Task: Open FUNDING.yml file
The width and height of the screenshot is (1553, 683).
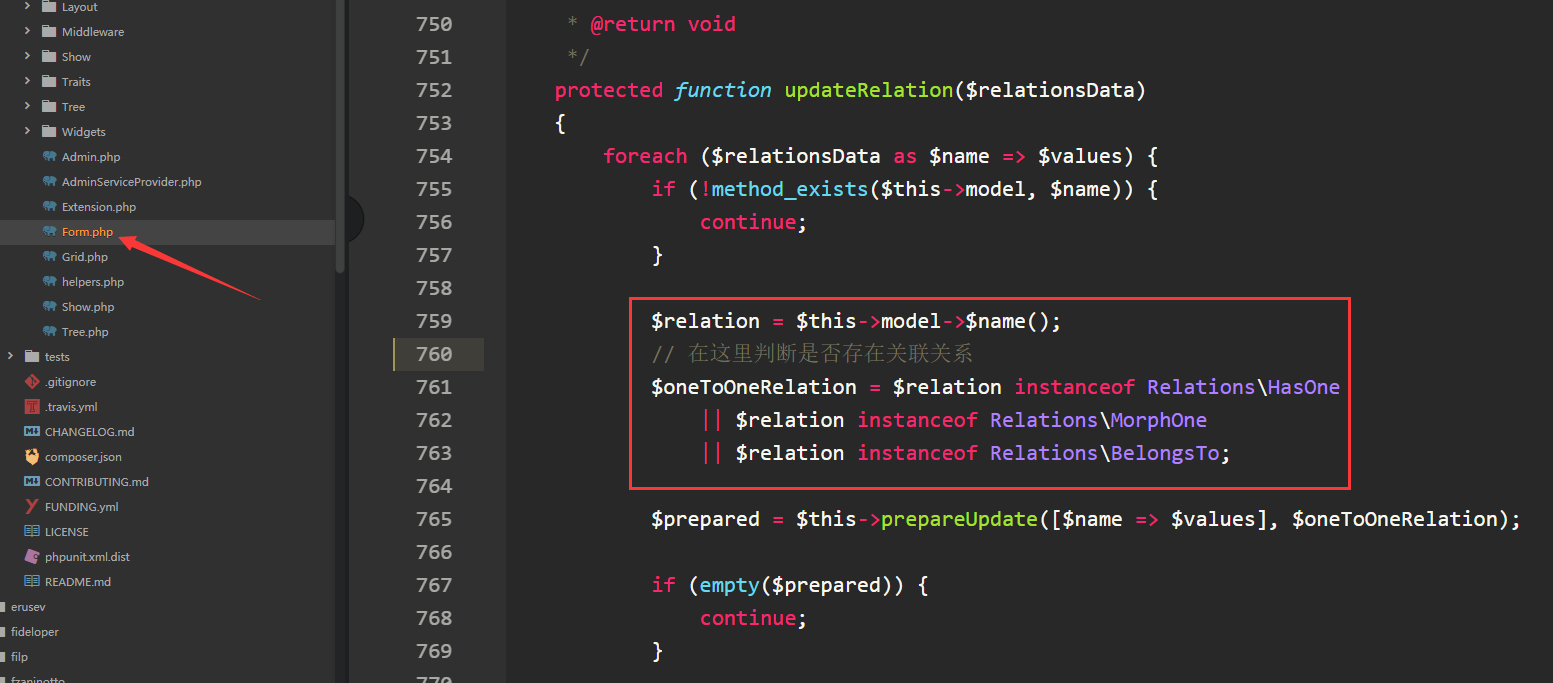Action: click(82, 507)
